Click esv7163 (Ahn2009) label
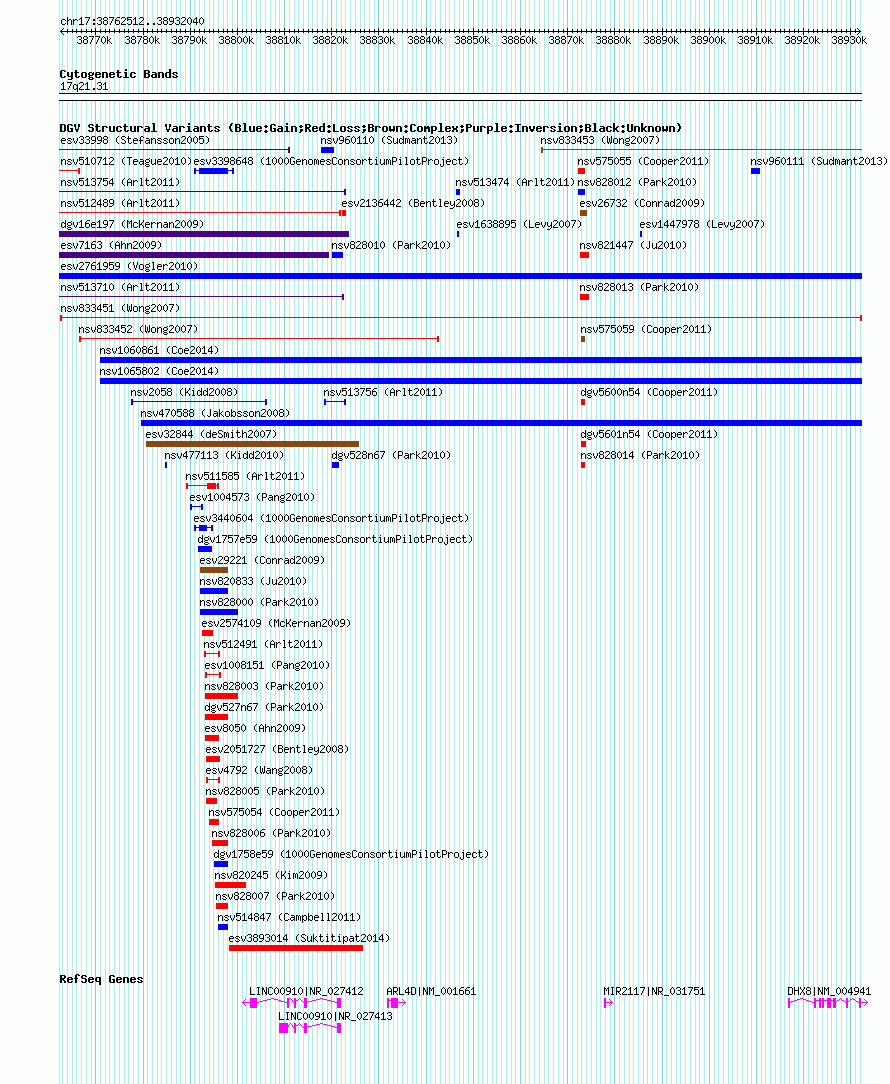The image size is (890, 1084). (x=111, y=245)
